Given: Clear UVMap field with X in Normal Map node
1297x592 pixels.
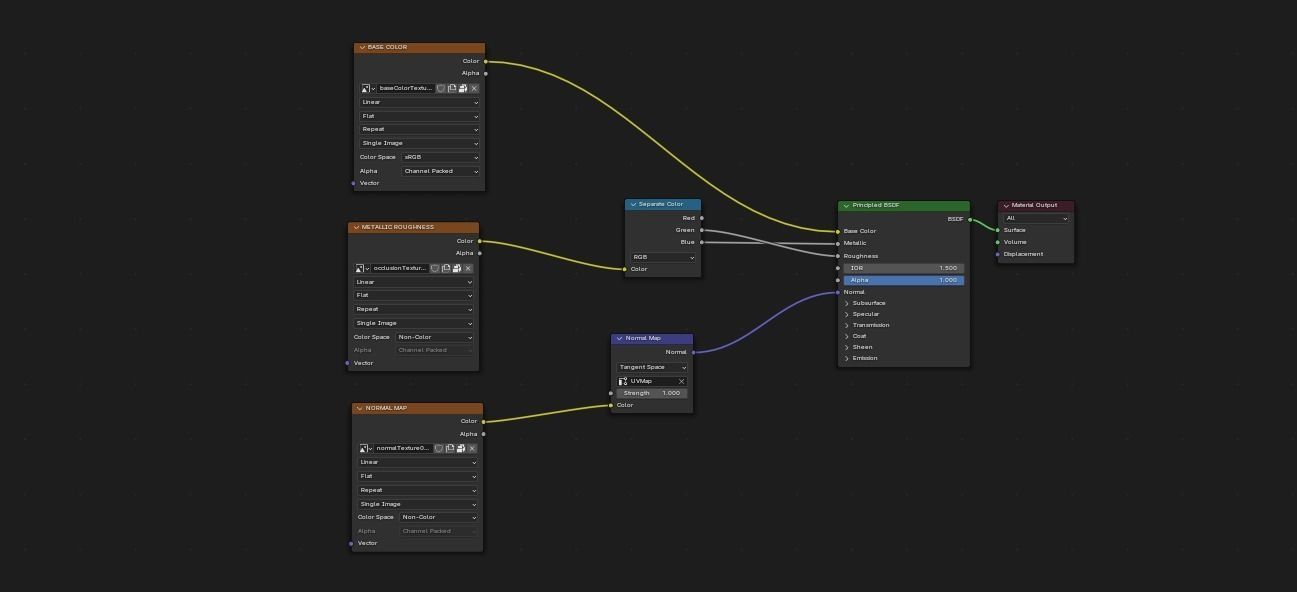Looking at the screenshot, I should pos(682,381).
